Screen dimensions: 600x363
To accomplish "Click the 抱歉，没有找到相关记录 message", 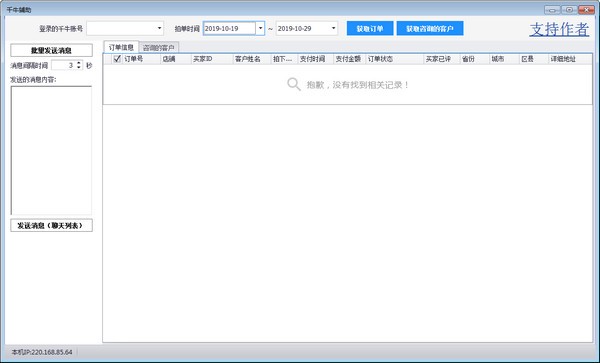I will click(358, 85).
